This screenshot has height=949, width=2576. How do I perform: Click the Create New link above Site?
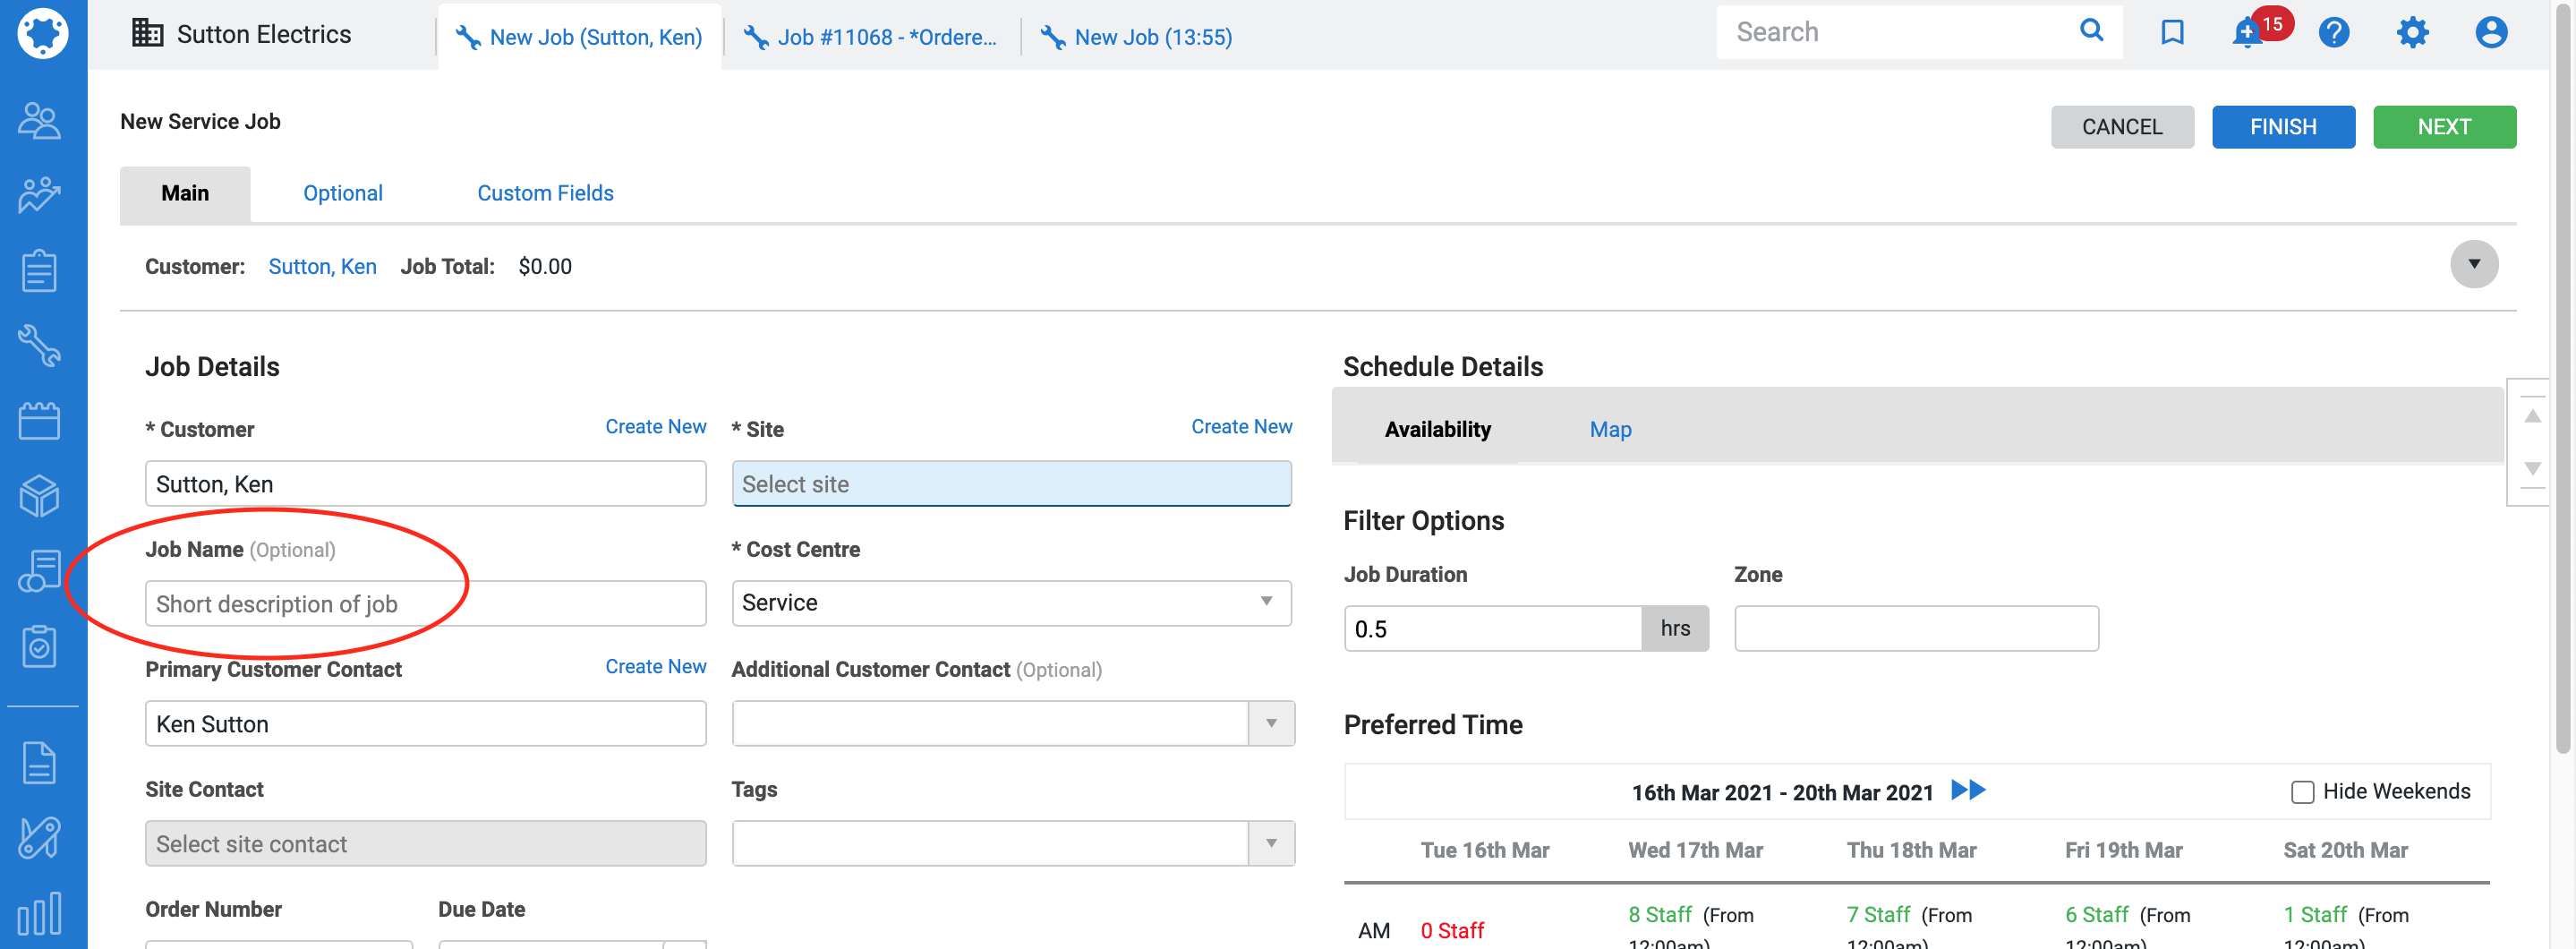click(x=1241, y=427)
